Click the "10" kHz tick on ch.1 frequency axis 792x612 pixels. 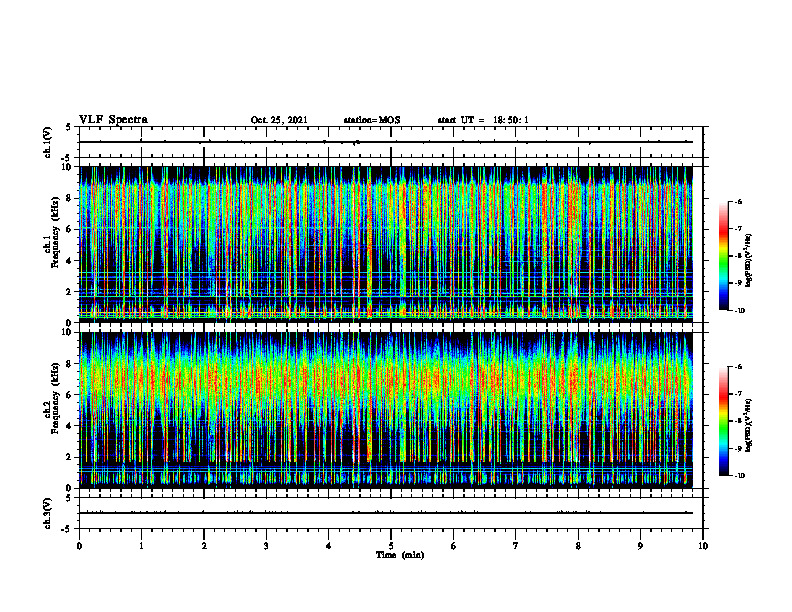[x=68, y=167]
